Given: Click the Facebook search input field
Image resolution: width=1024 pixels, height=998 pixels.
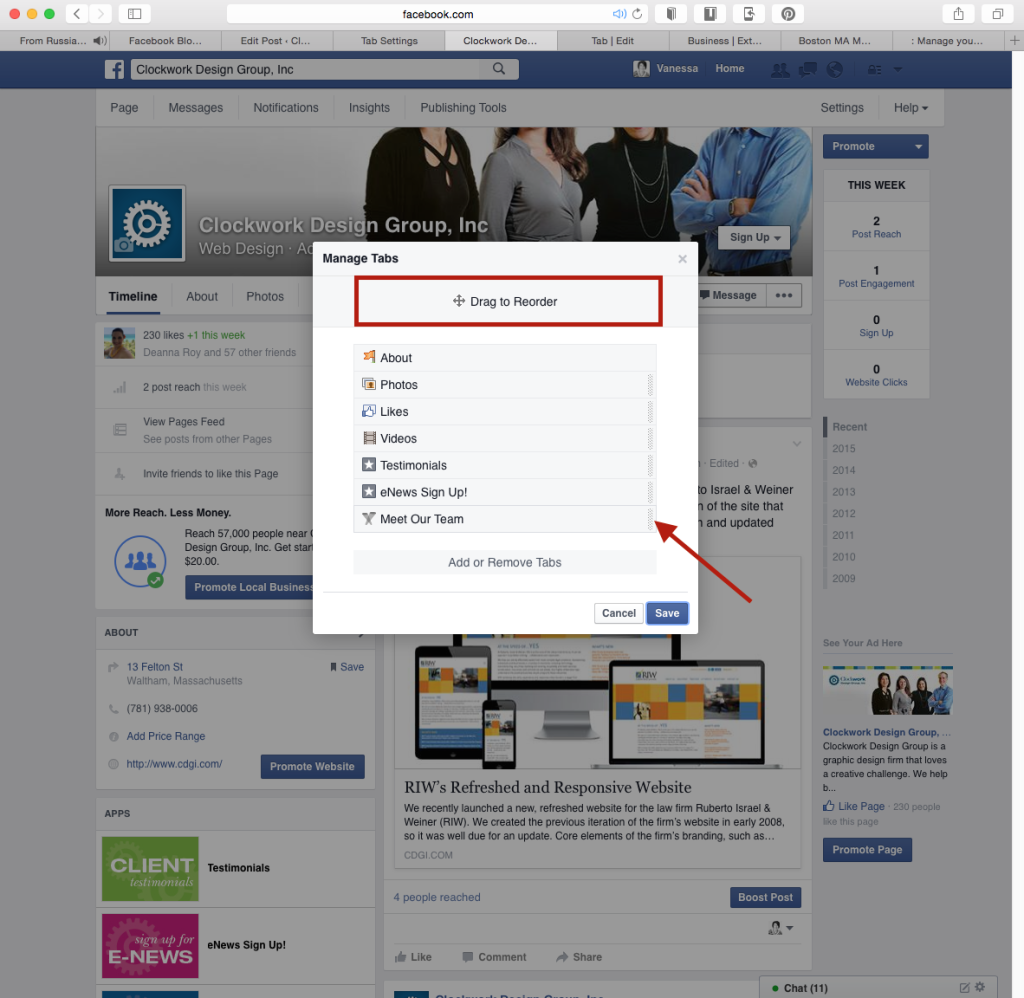Looking at the screenshot, I should tap(308, 69).
